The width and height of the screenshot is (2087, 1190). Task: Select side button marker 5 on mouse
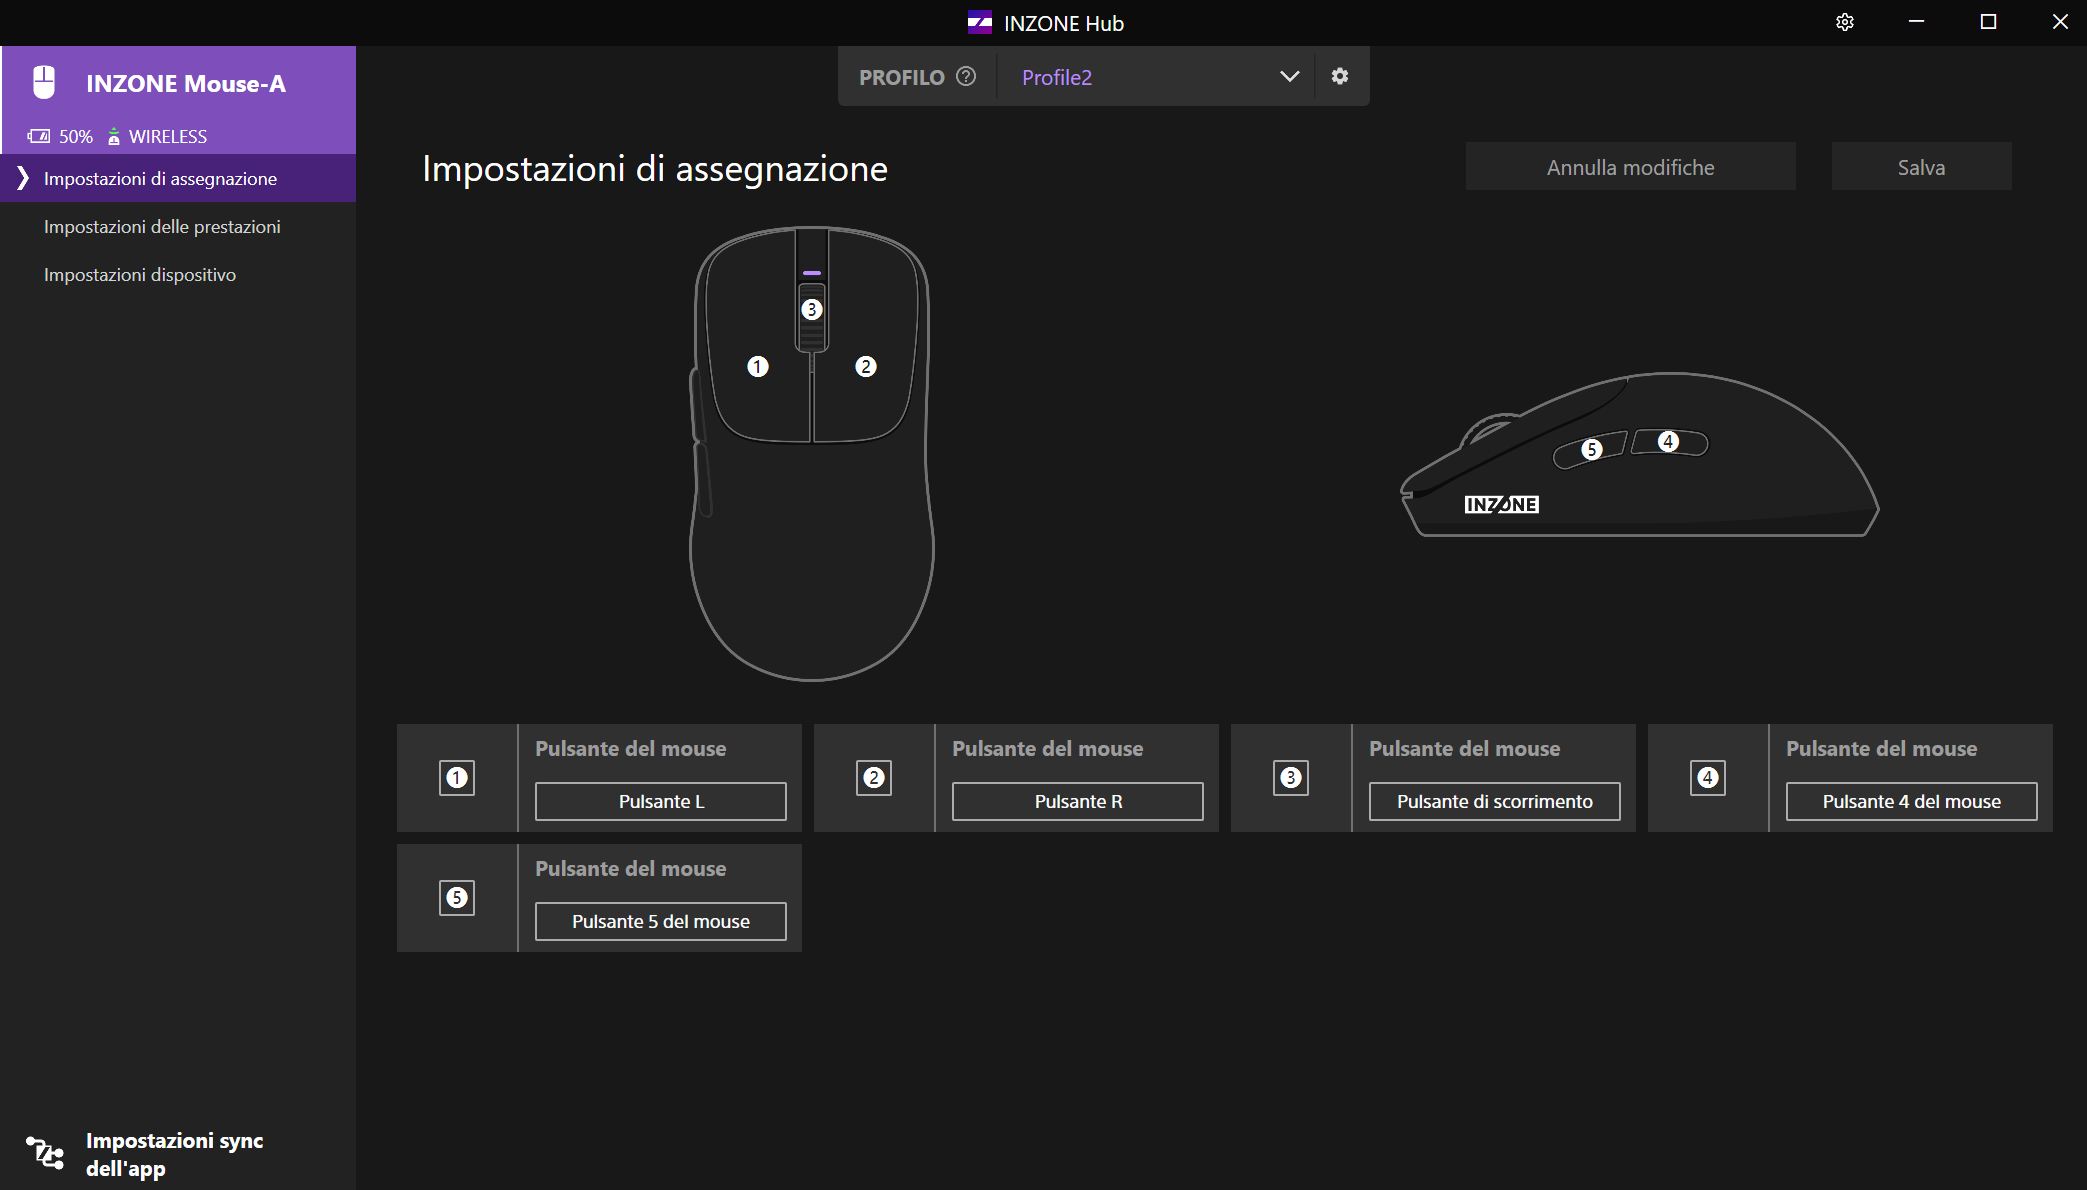tap(1592, 450)
